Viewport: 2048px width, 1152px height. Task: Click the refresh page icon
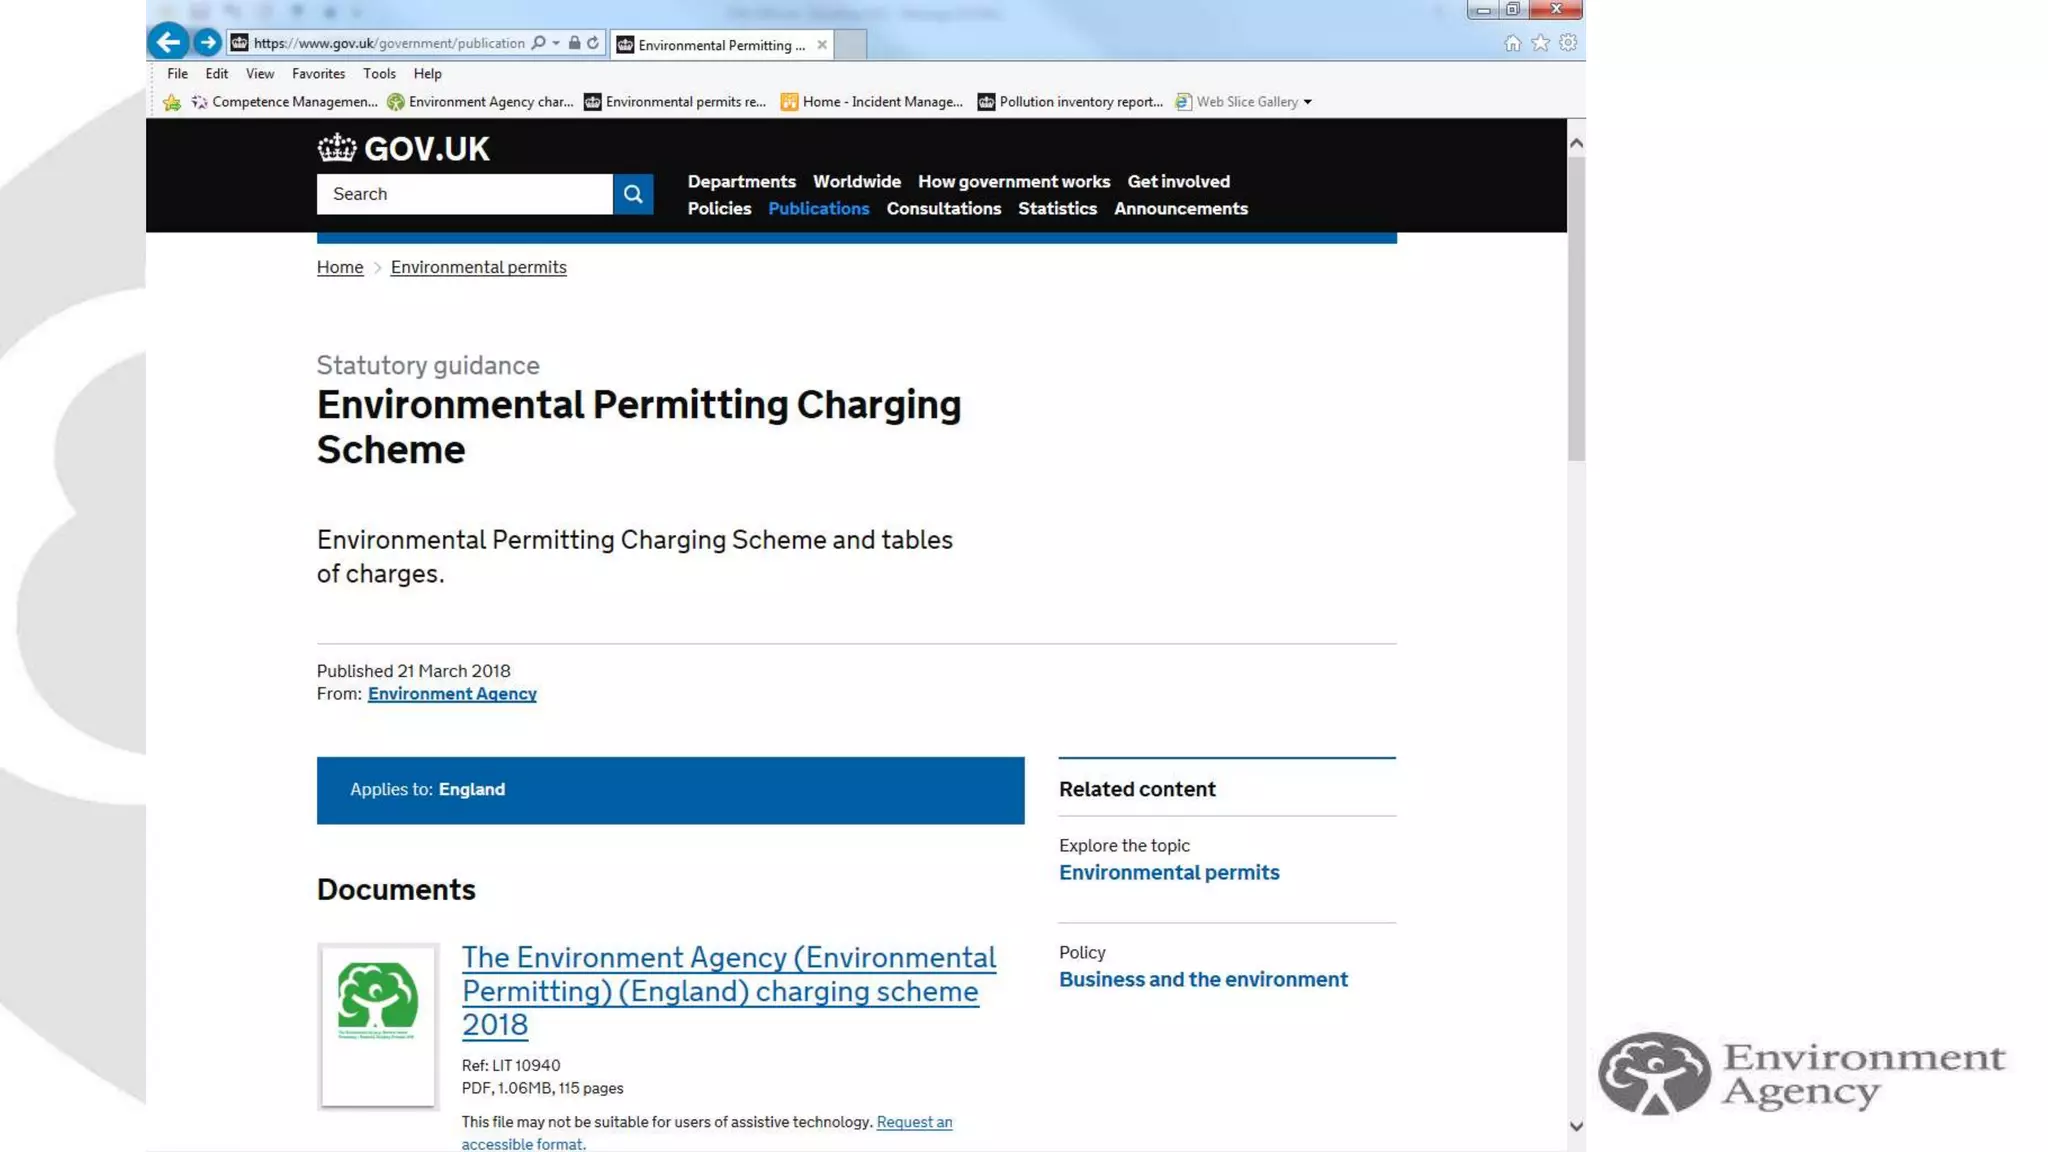[x=593, y=43]
